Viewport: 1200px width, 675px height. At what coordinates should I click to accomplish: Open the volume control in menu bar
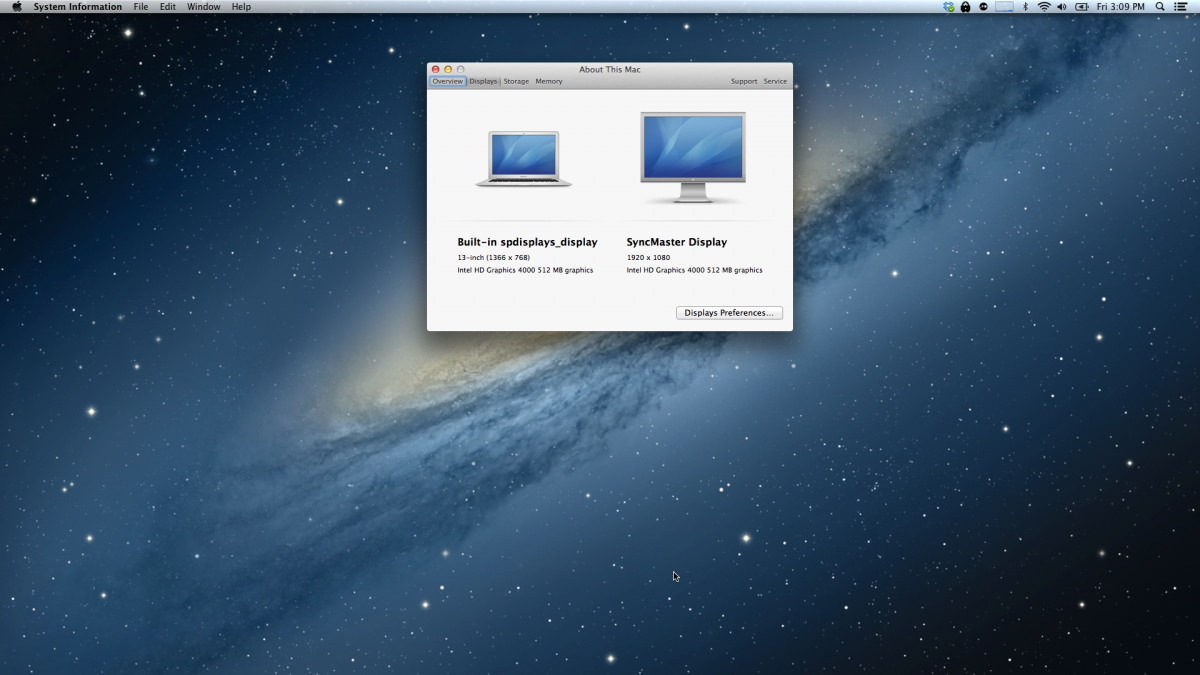coord(1061,7)
